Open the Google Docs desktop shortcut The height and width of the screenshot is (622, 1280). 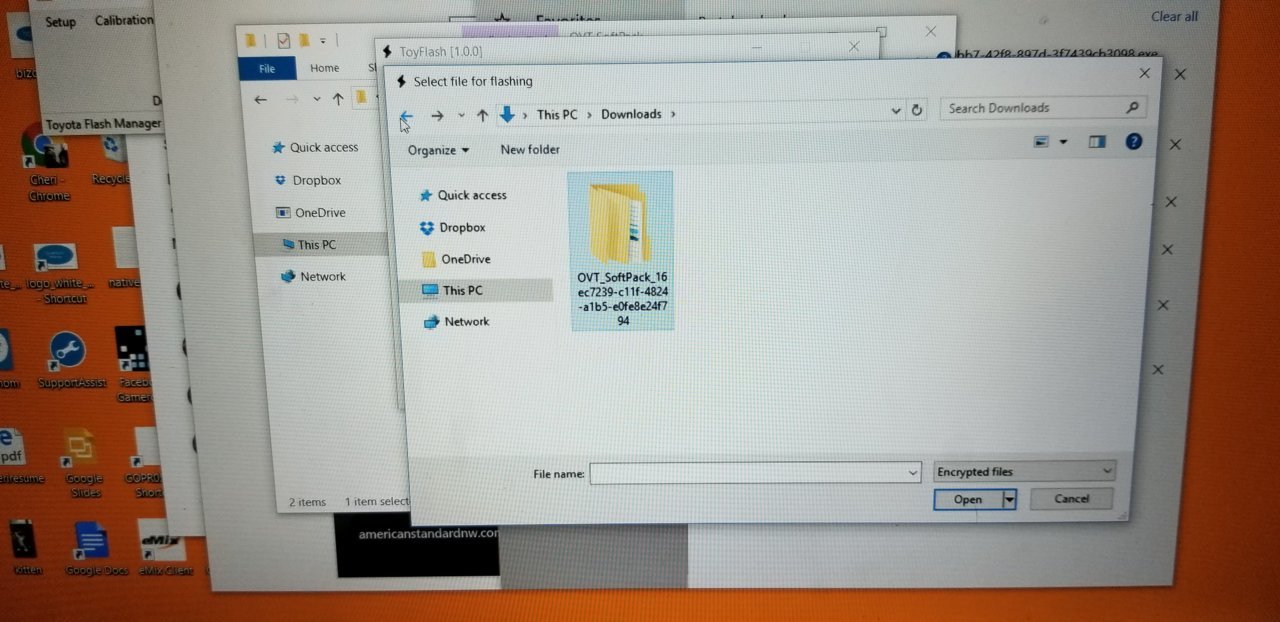[95, 548]
